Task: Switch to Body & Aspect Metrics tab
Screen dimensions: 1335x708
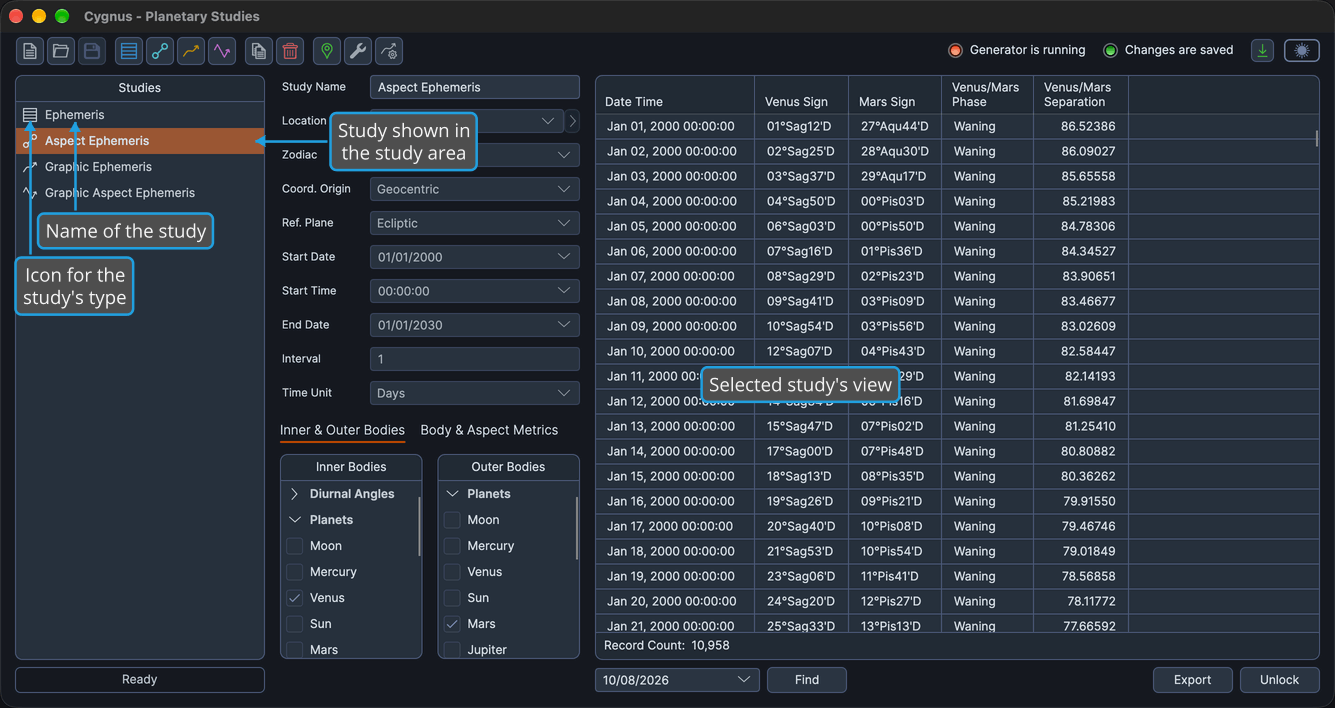Action: [x=489, y=430]
